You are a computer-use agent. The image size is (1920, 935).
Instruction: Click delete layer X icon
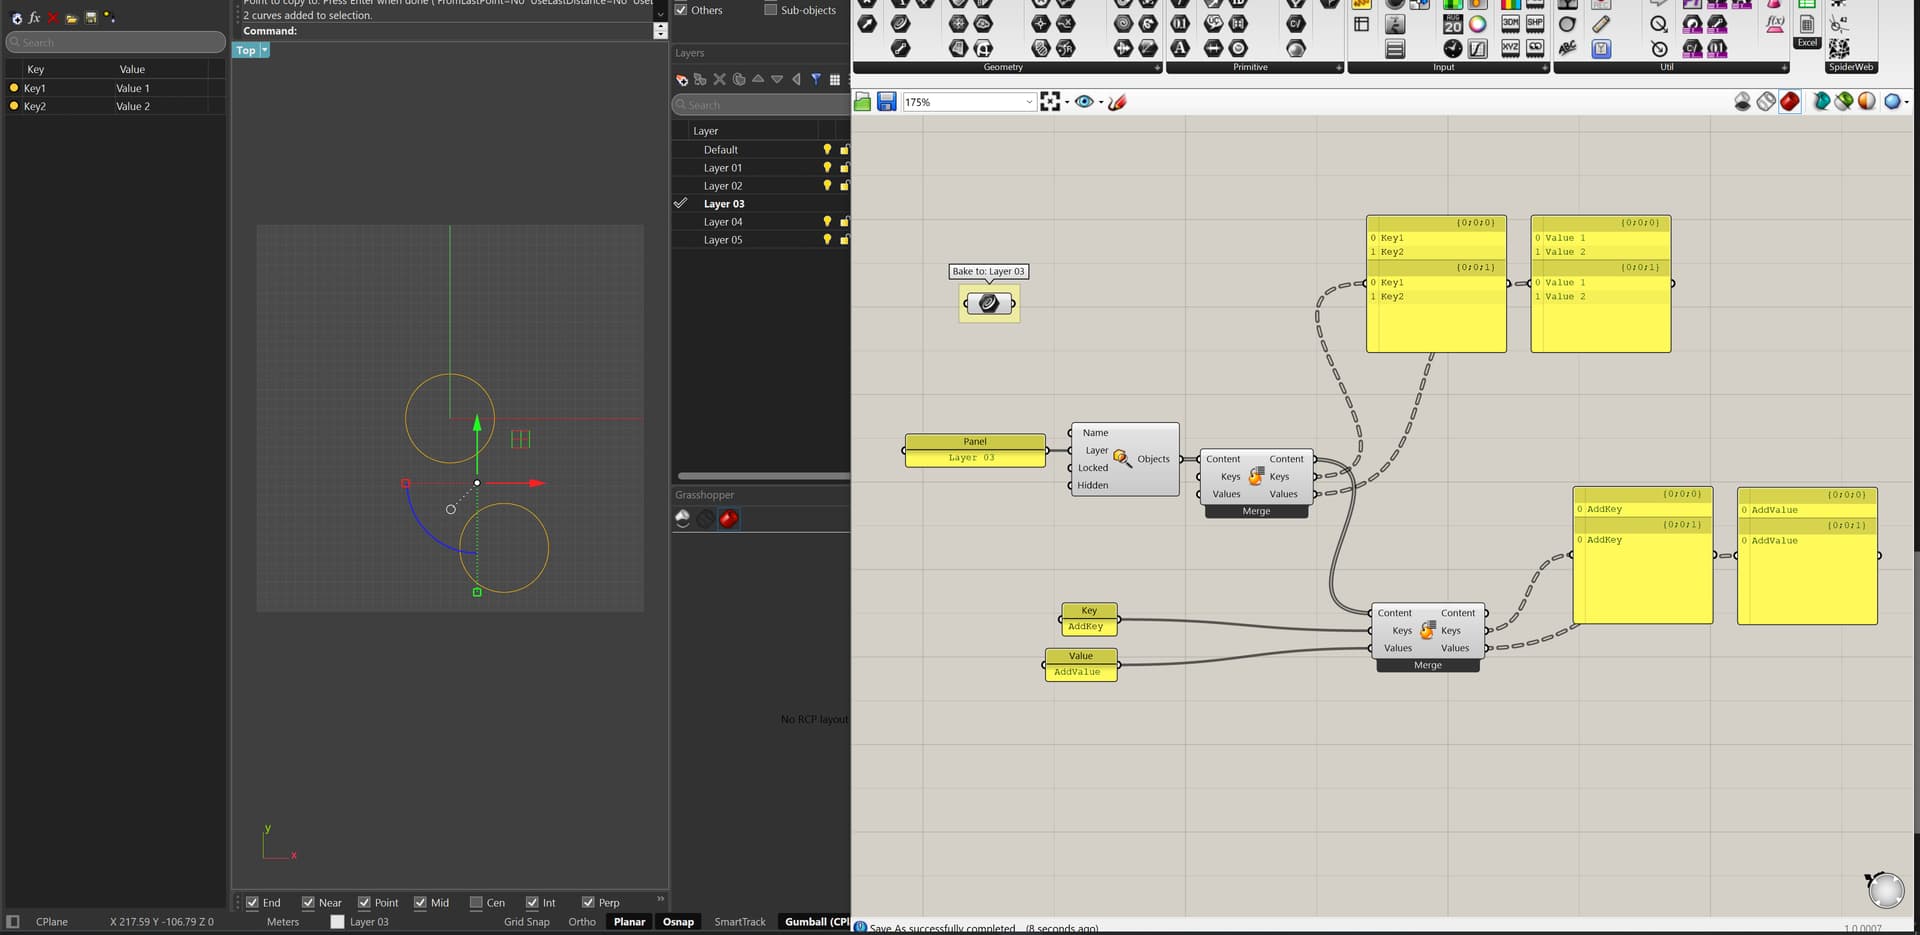[x=719, y=79]
